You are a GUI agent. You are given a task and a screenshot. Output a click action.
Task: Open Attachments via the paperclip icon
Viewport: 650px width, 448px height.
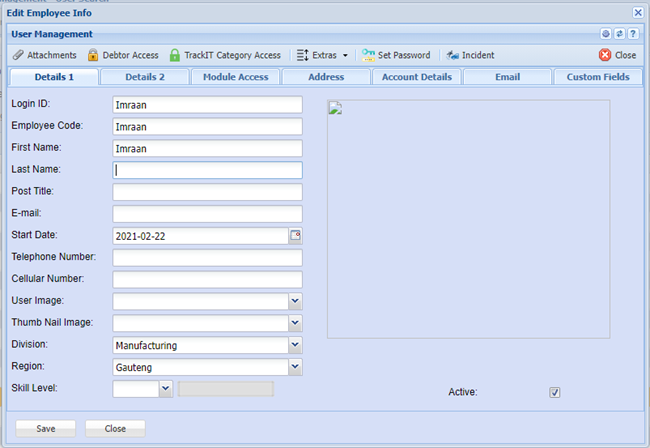point(17,55)
